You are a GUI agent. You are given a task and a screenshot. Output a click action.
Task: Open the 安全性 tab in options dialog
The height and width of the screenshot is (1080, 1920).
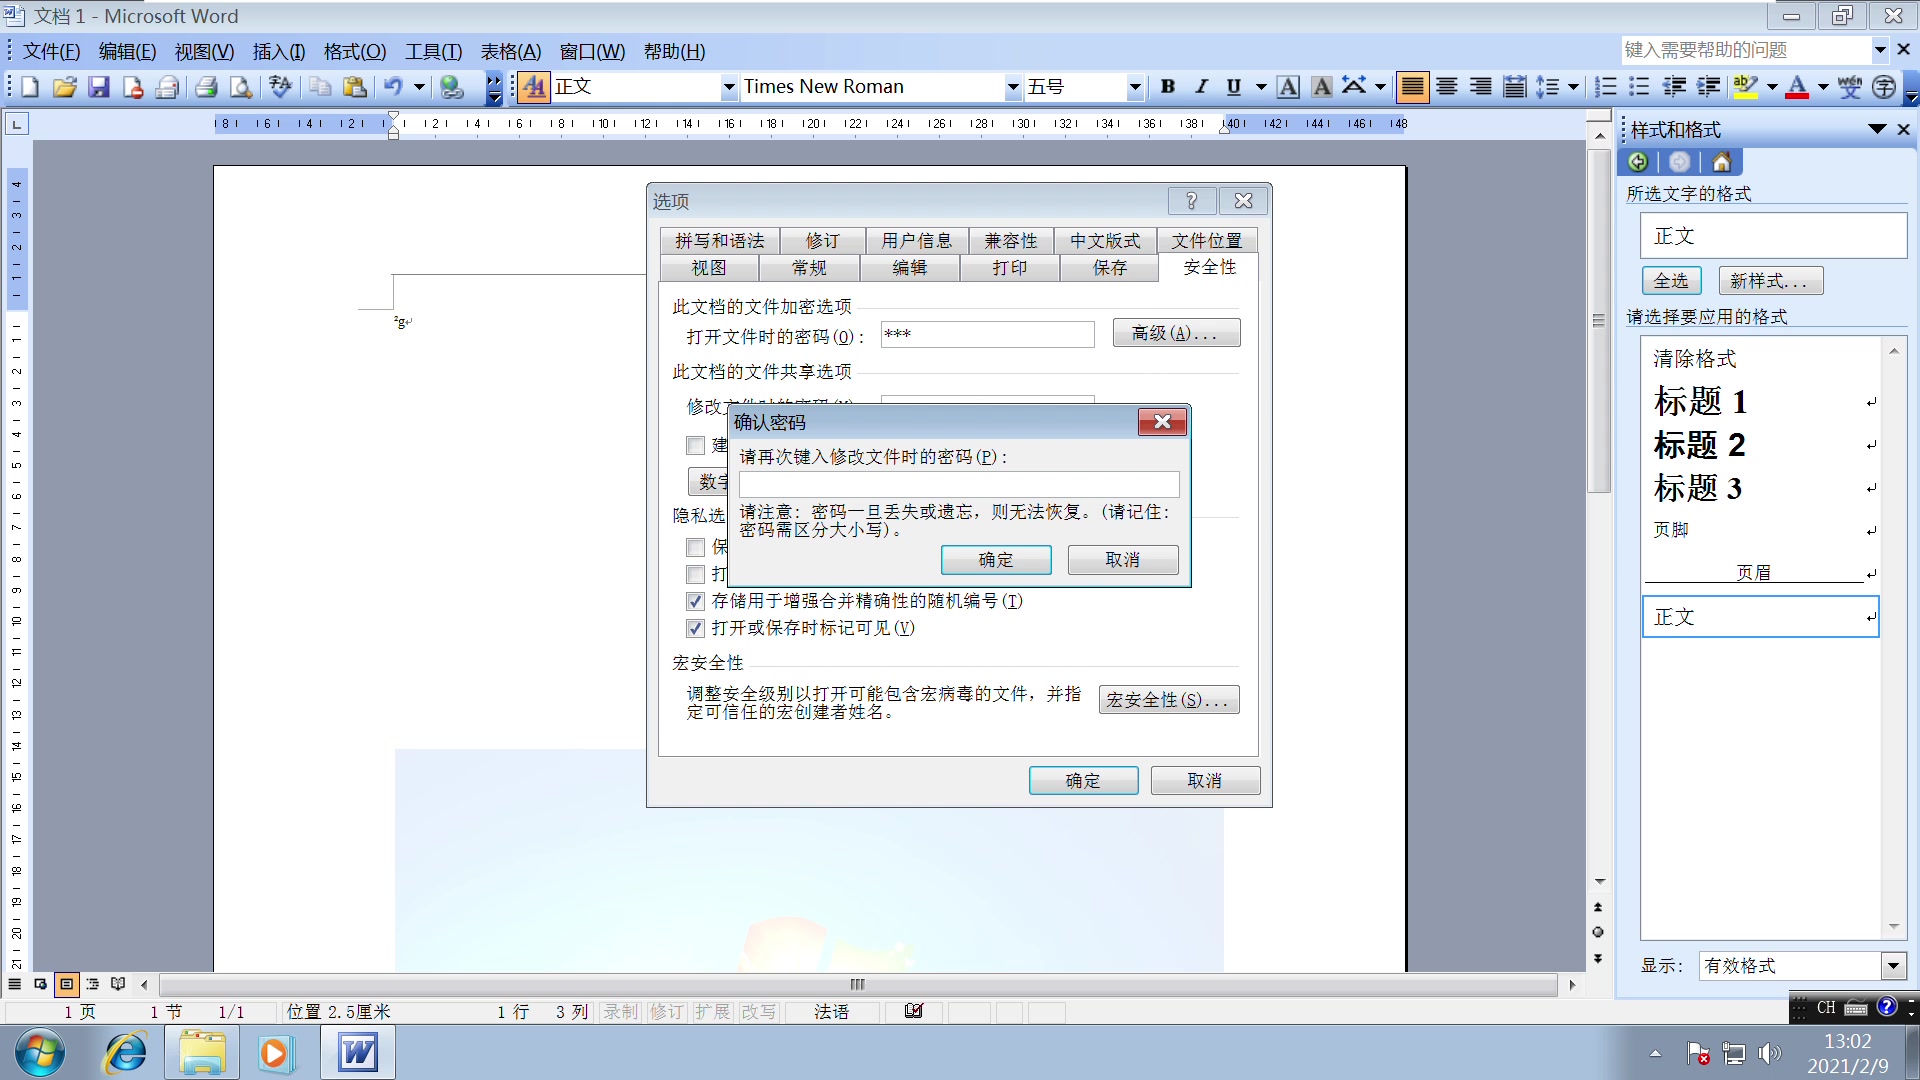(x=1208, y=268)
